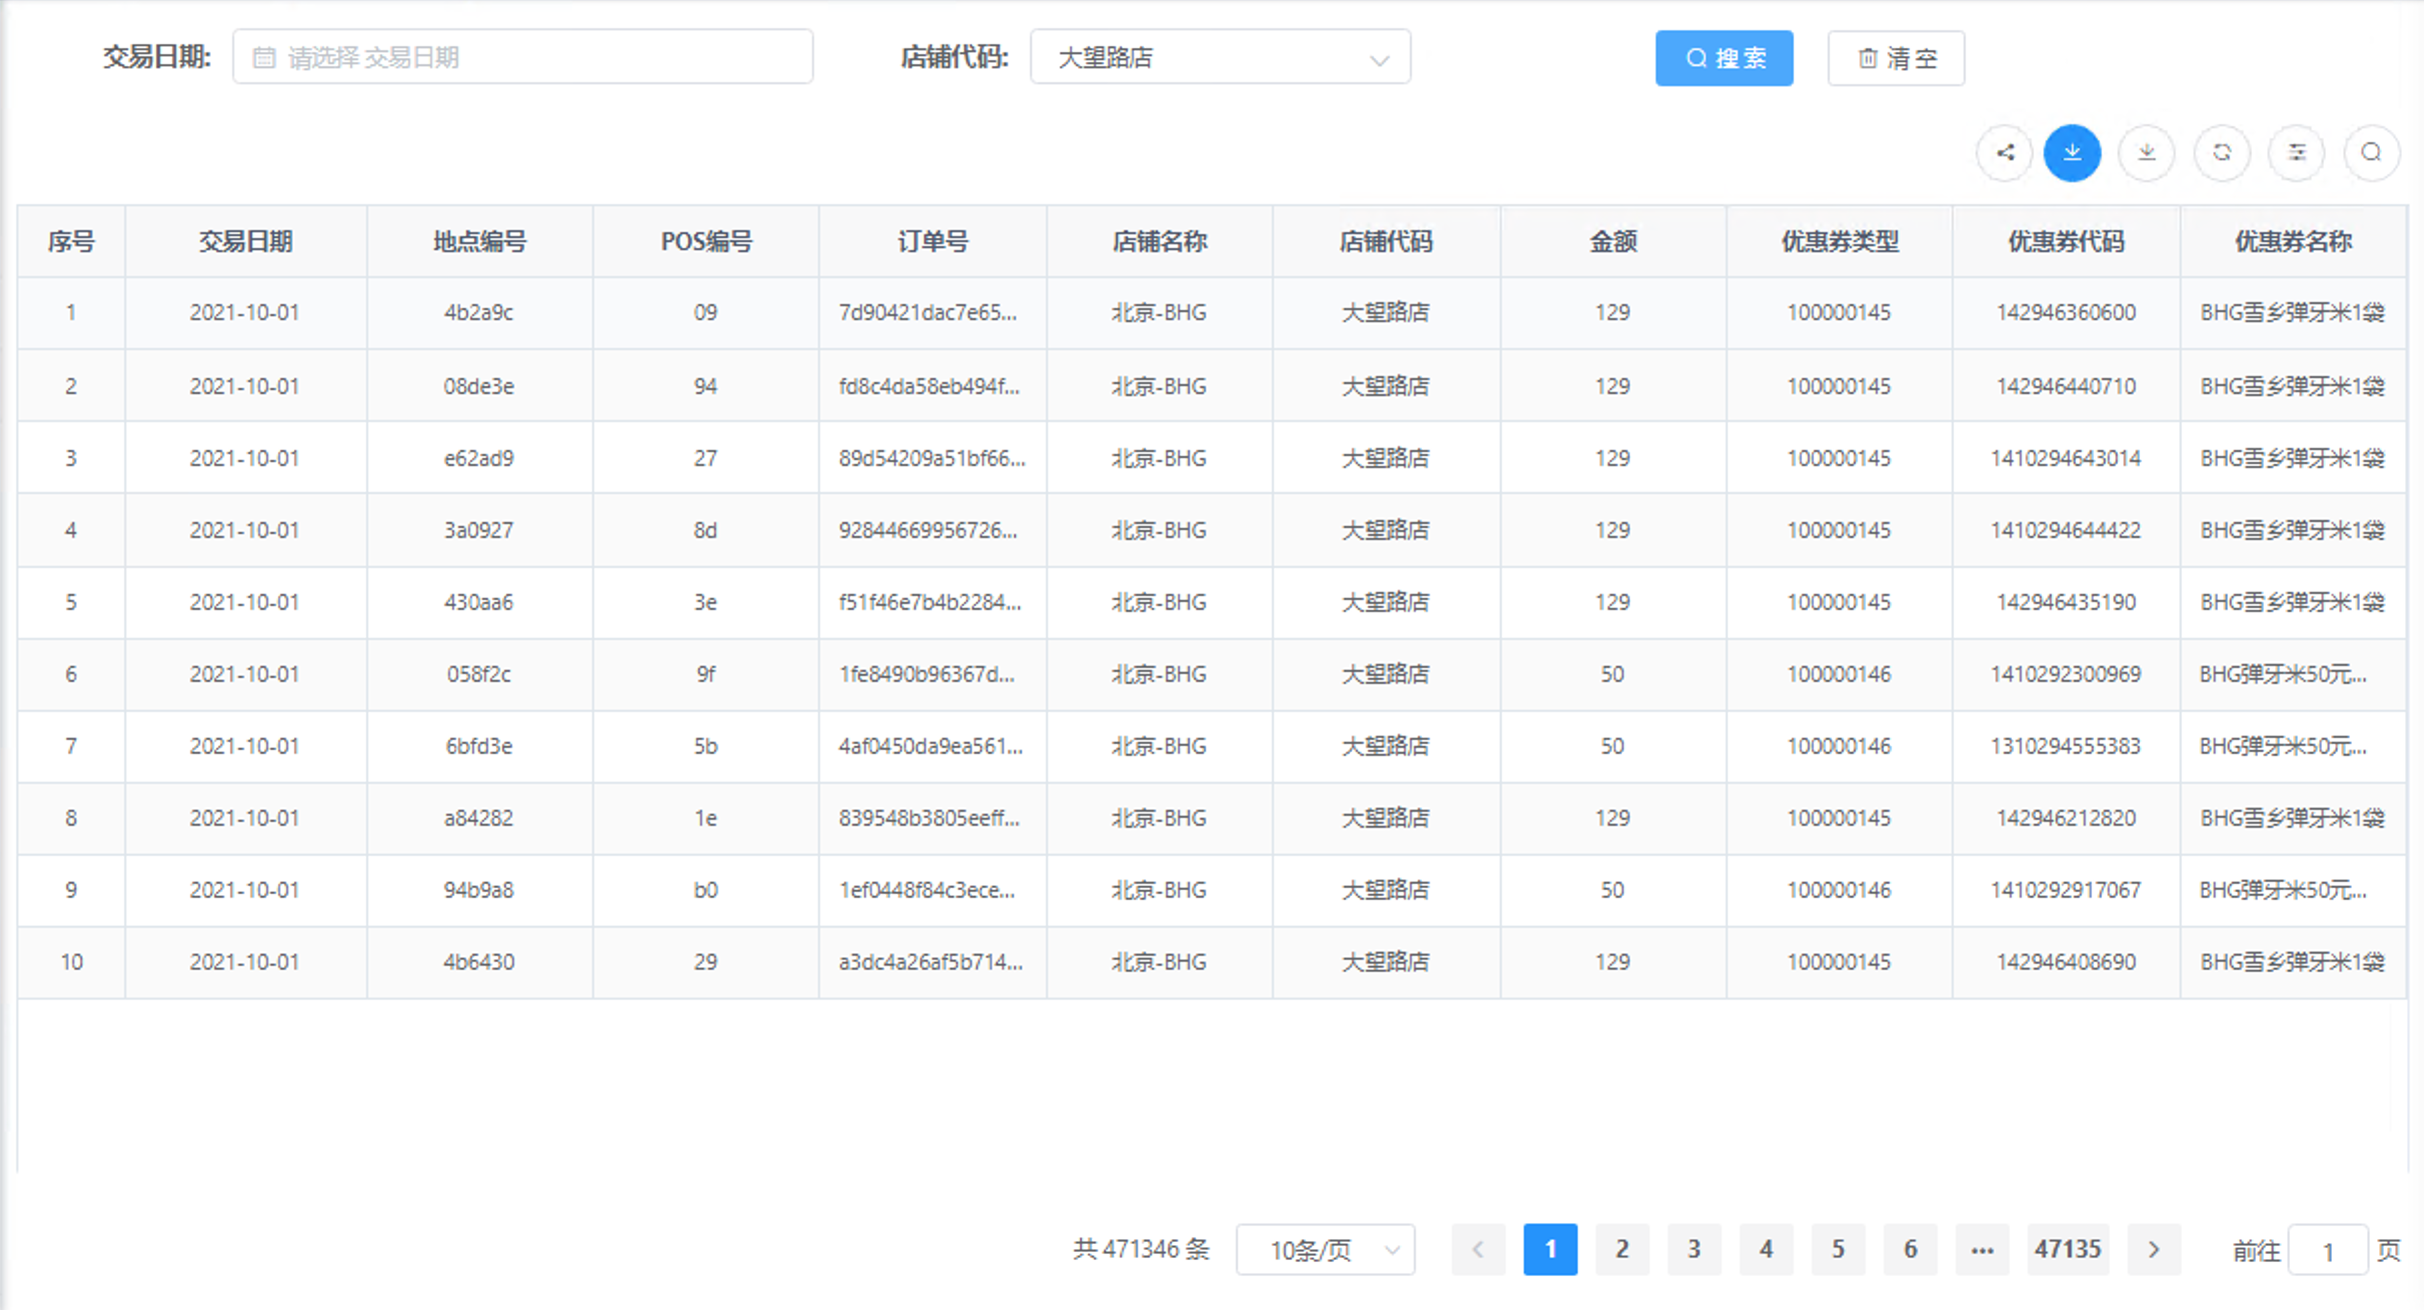Click the 交易日期 date input field
Image resolution: width=2424 pixels, height=1310 pixels.
tap(523, 57)
